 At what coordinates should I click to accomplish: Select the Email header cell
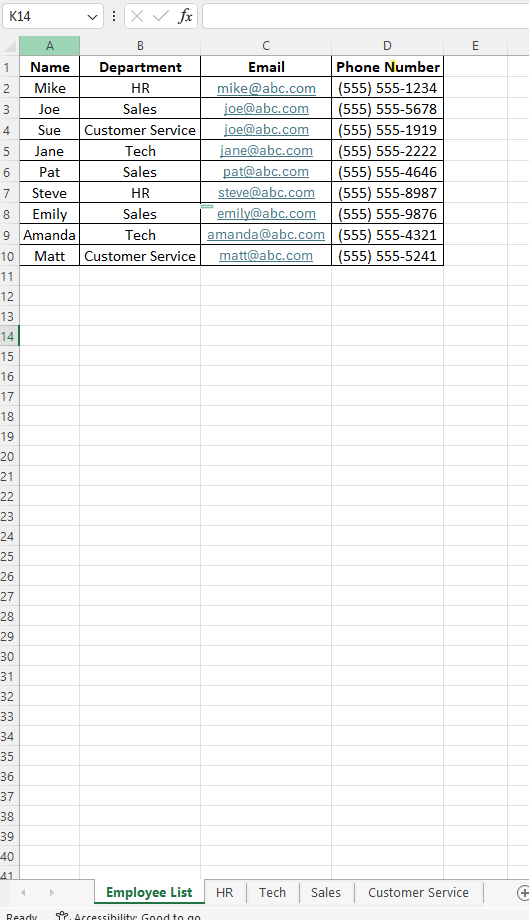point(266,67)
